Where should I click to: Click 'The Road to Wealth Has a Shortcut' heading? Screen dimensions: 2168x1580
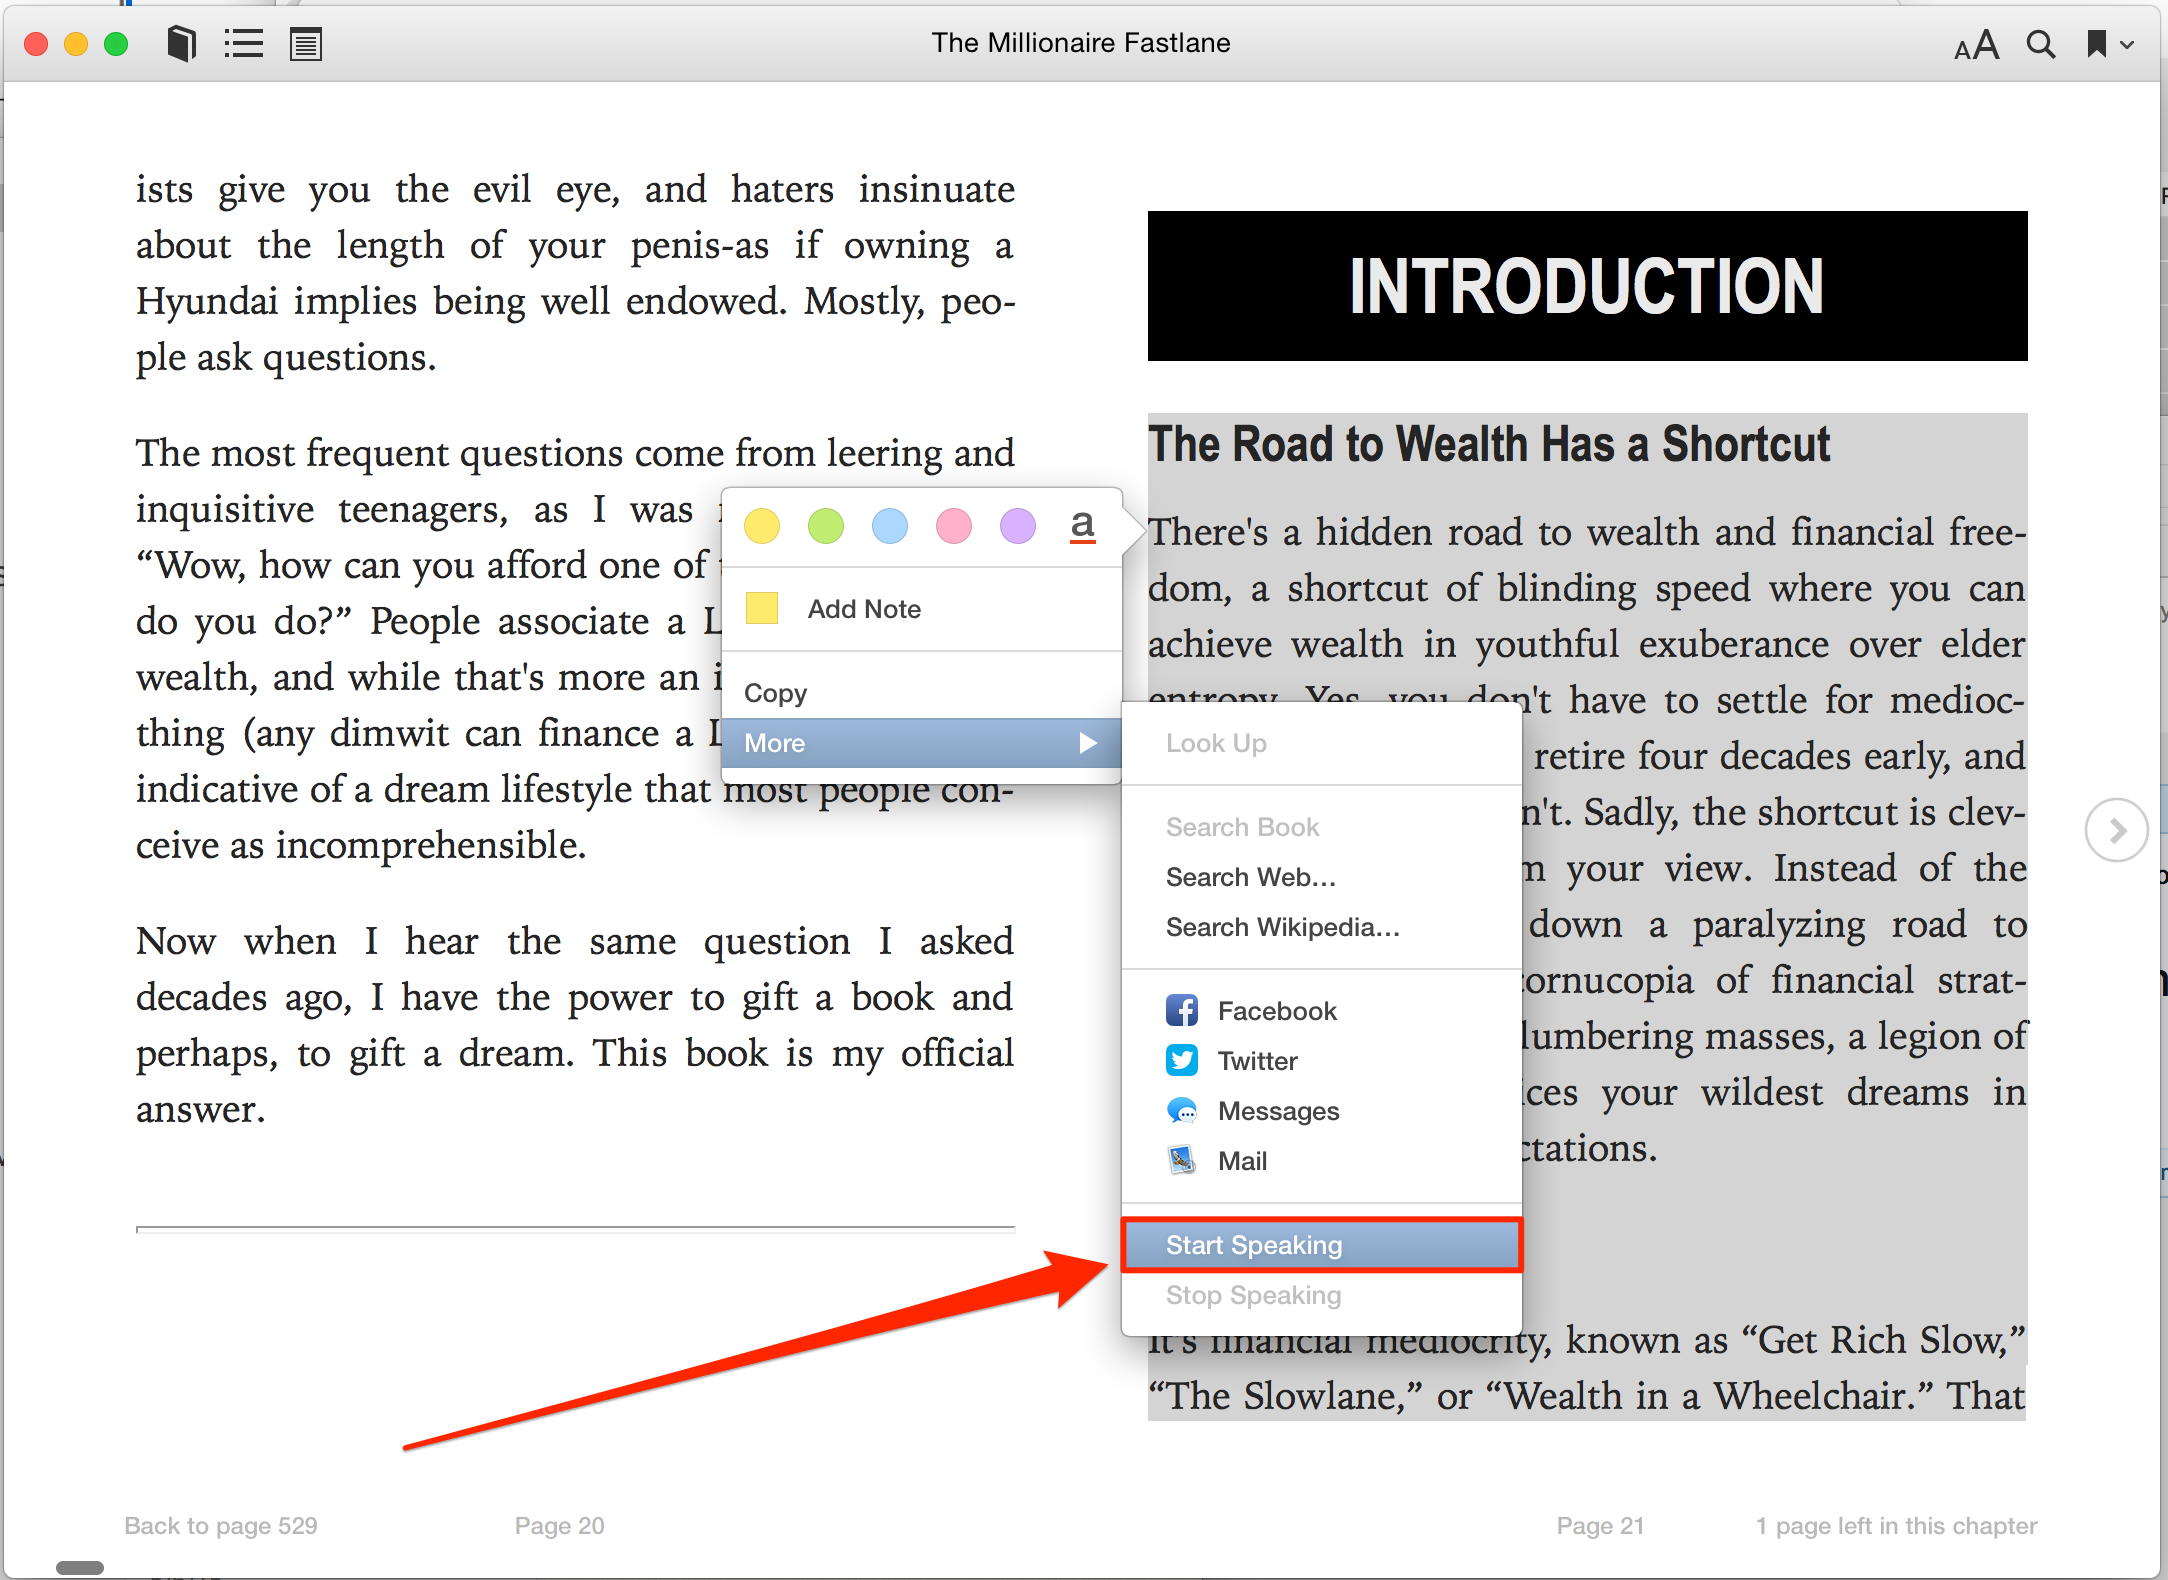point(1489,444)
